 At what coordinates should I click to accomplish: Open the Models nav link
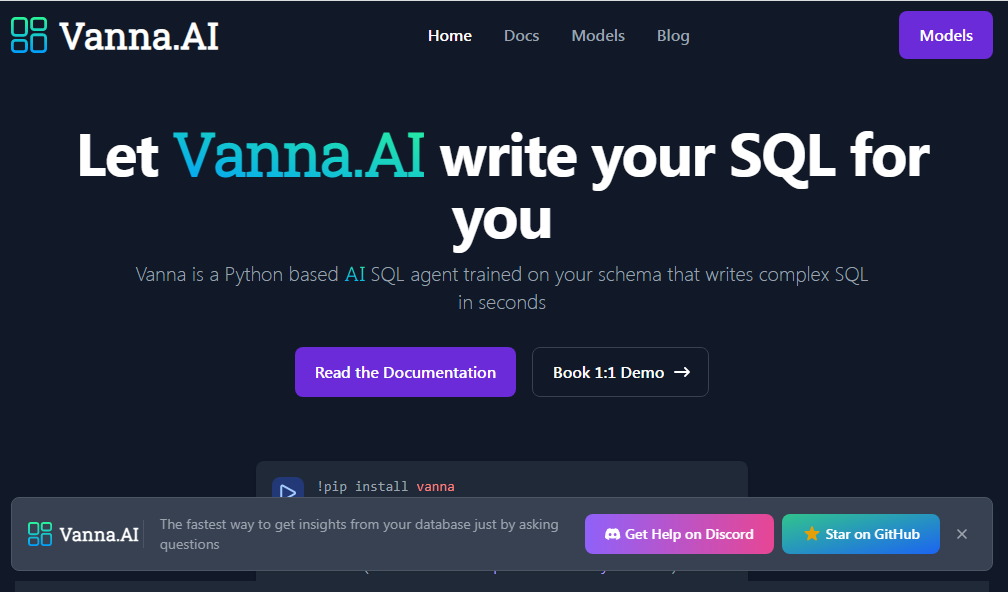pyautogui.click(x=598, y=36)
